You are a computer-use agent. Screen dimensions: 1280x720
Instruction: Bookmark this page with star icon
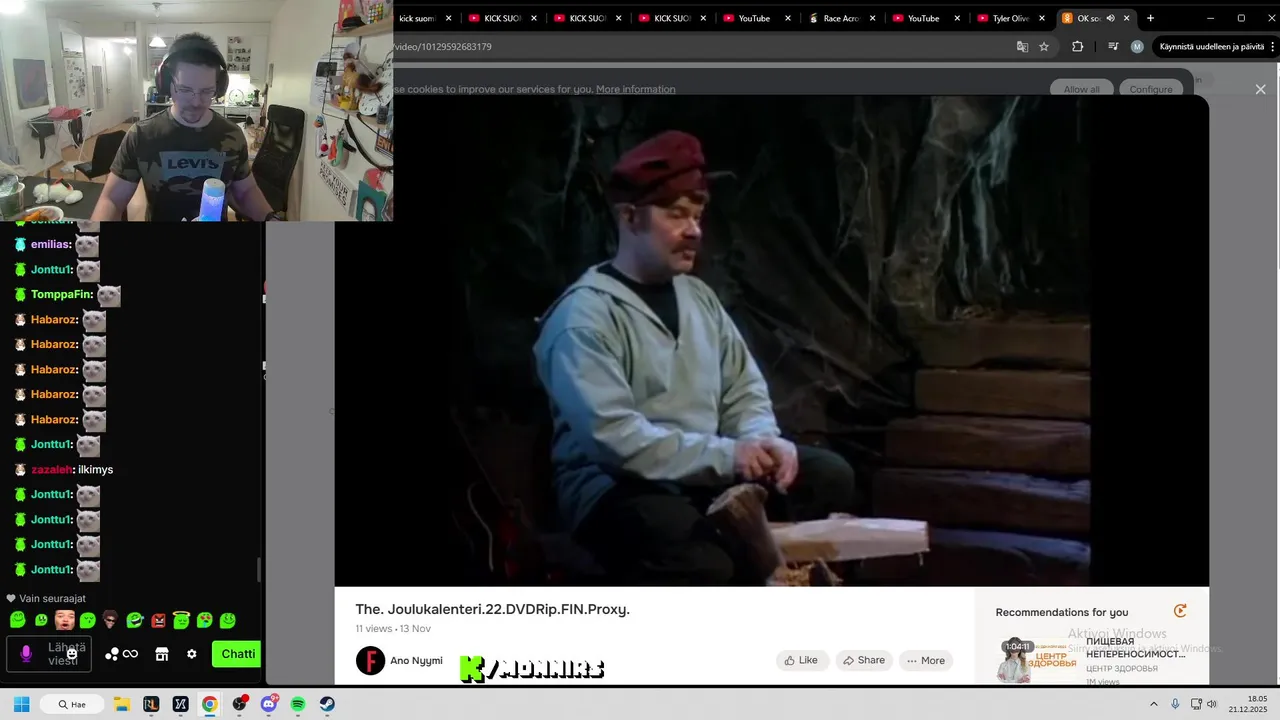pyautogui.click(x=1044, y=46)
